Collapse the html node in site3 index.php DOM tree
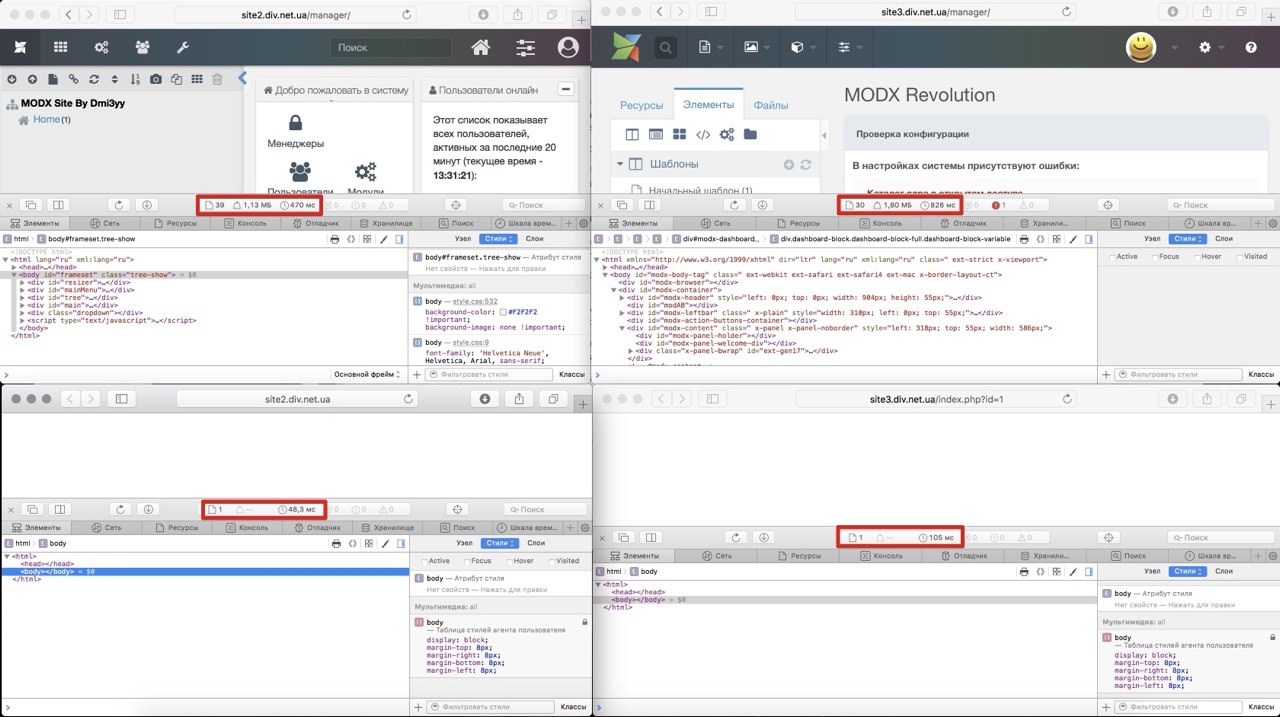The height and width of the screenshot is (717, 1280). pyautogui.click(x=598, y=584)
